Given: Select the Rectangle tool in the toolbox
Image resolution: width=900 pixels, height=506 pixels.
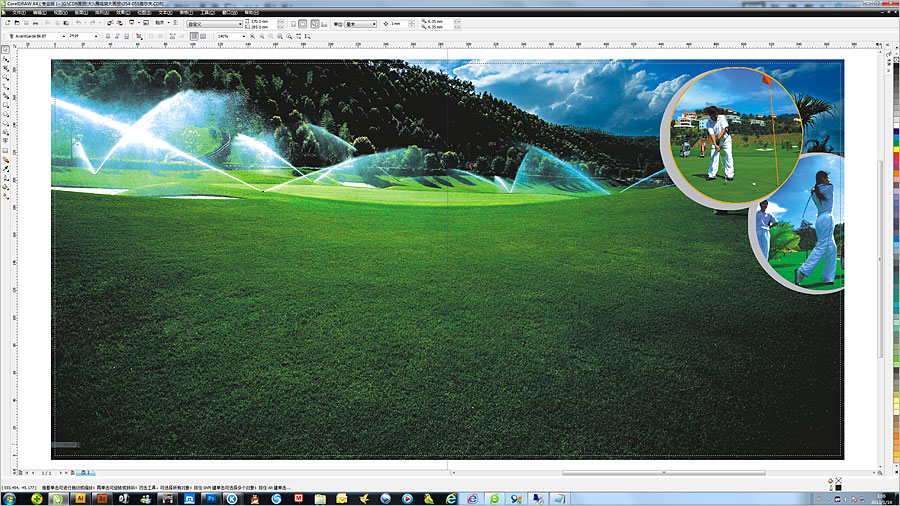Looking at the screenshot, I should pyautogui.click(x=6, y=103).
